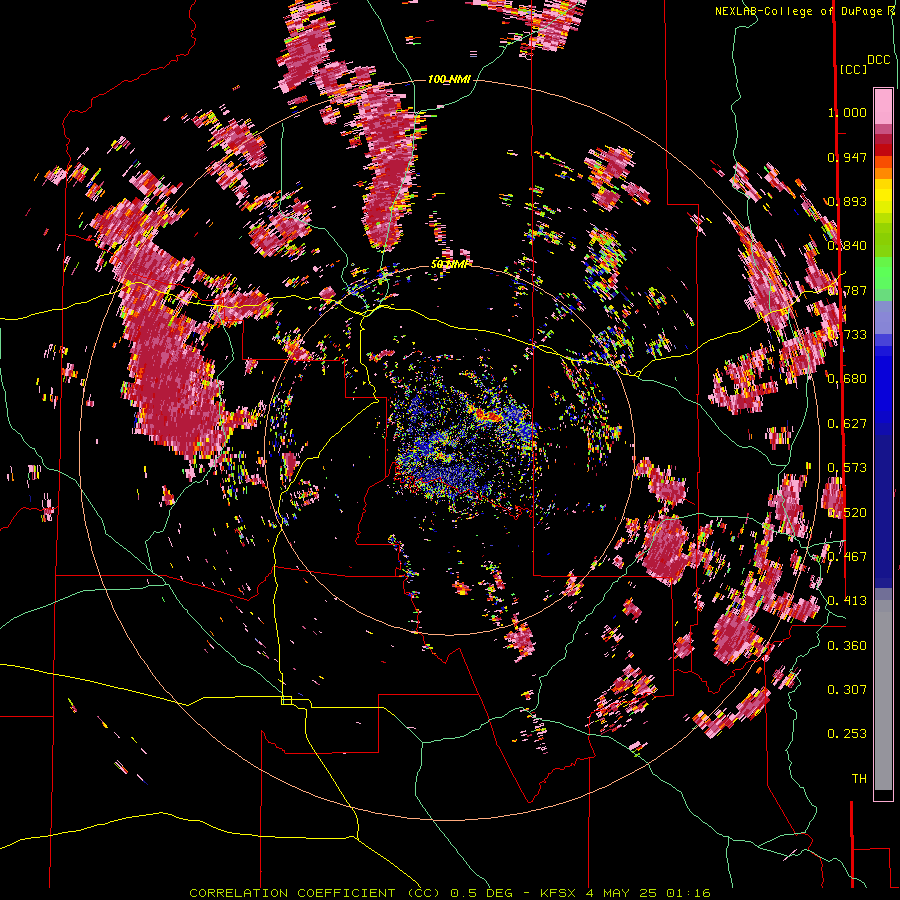Select the 0.840 scale value

pos(847,246)
